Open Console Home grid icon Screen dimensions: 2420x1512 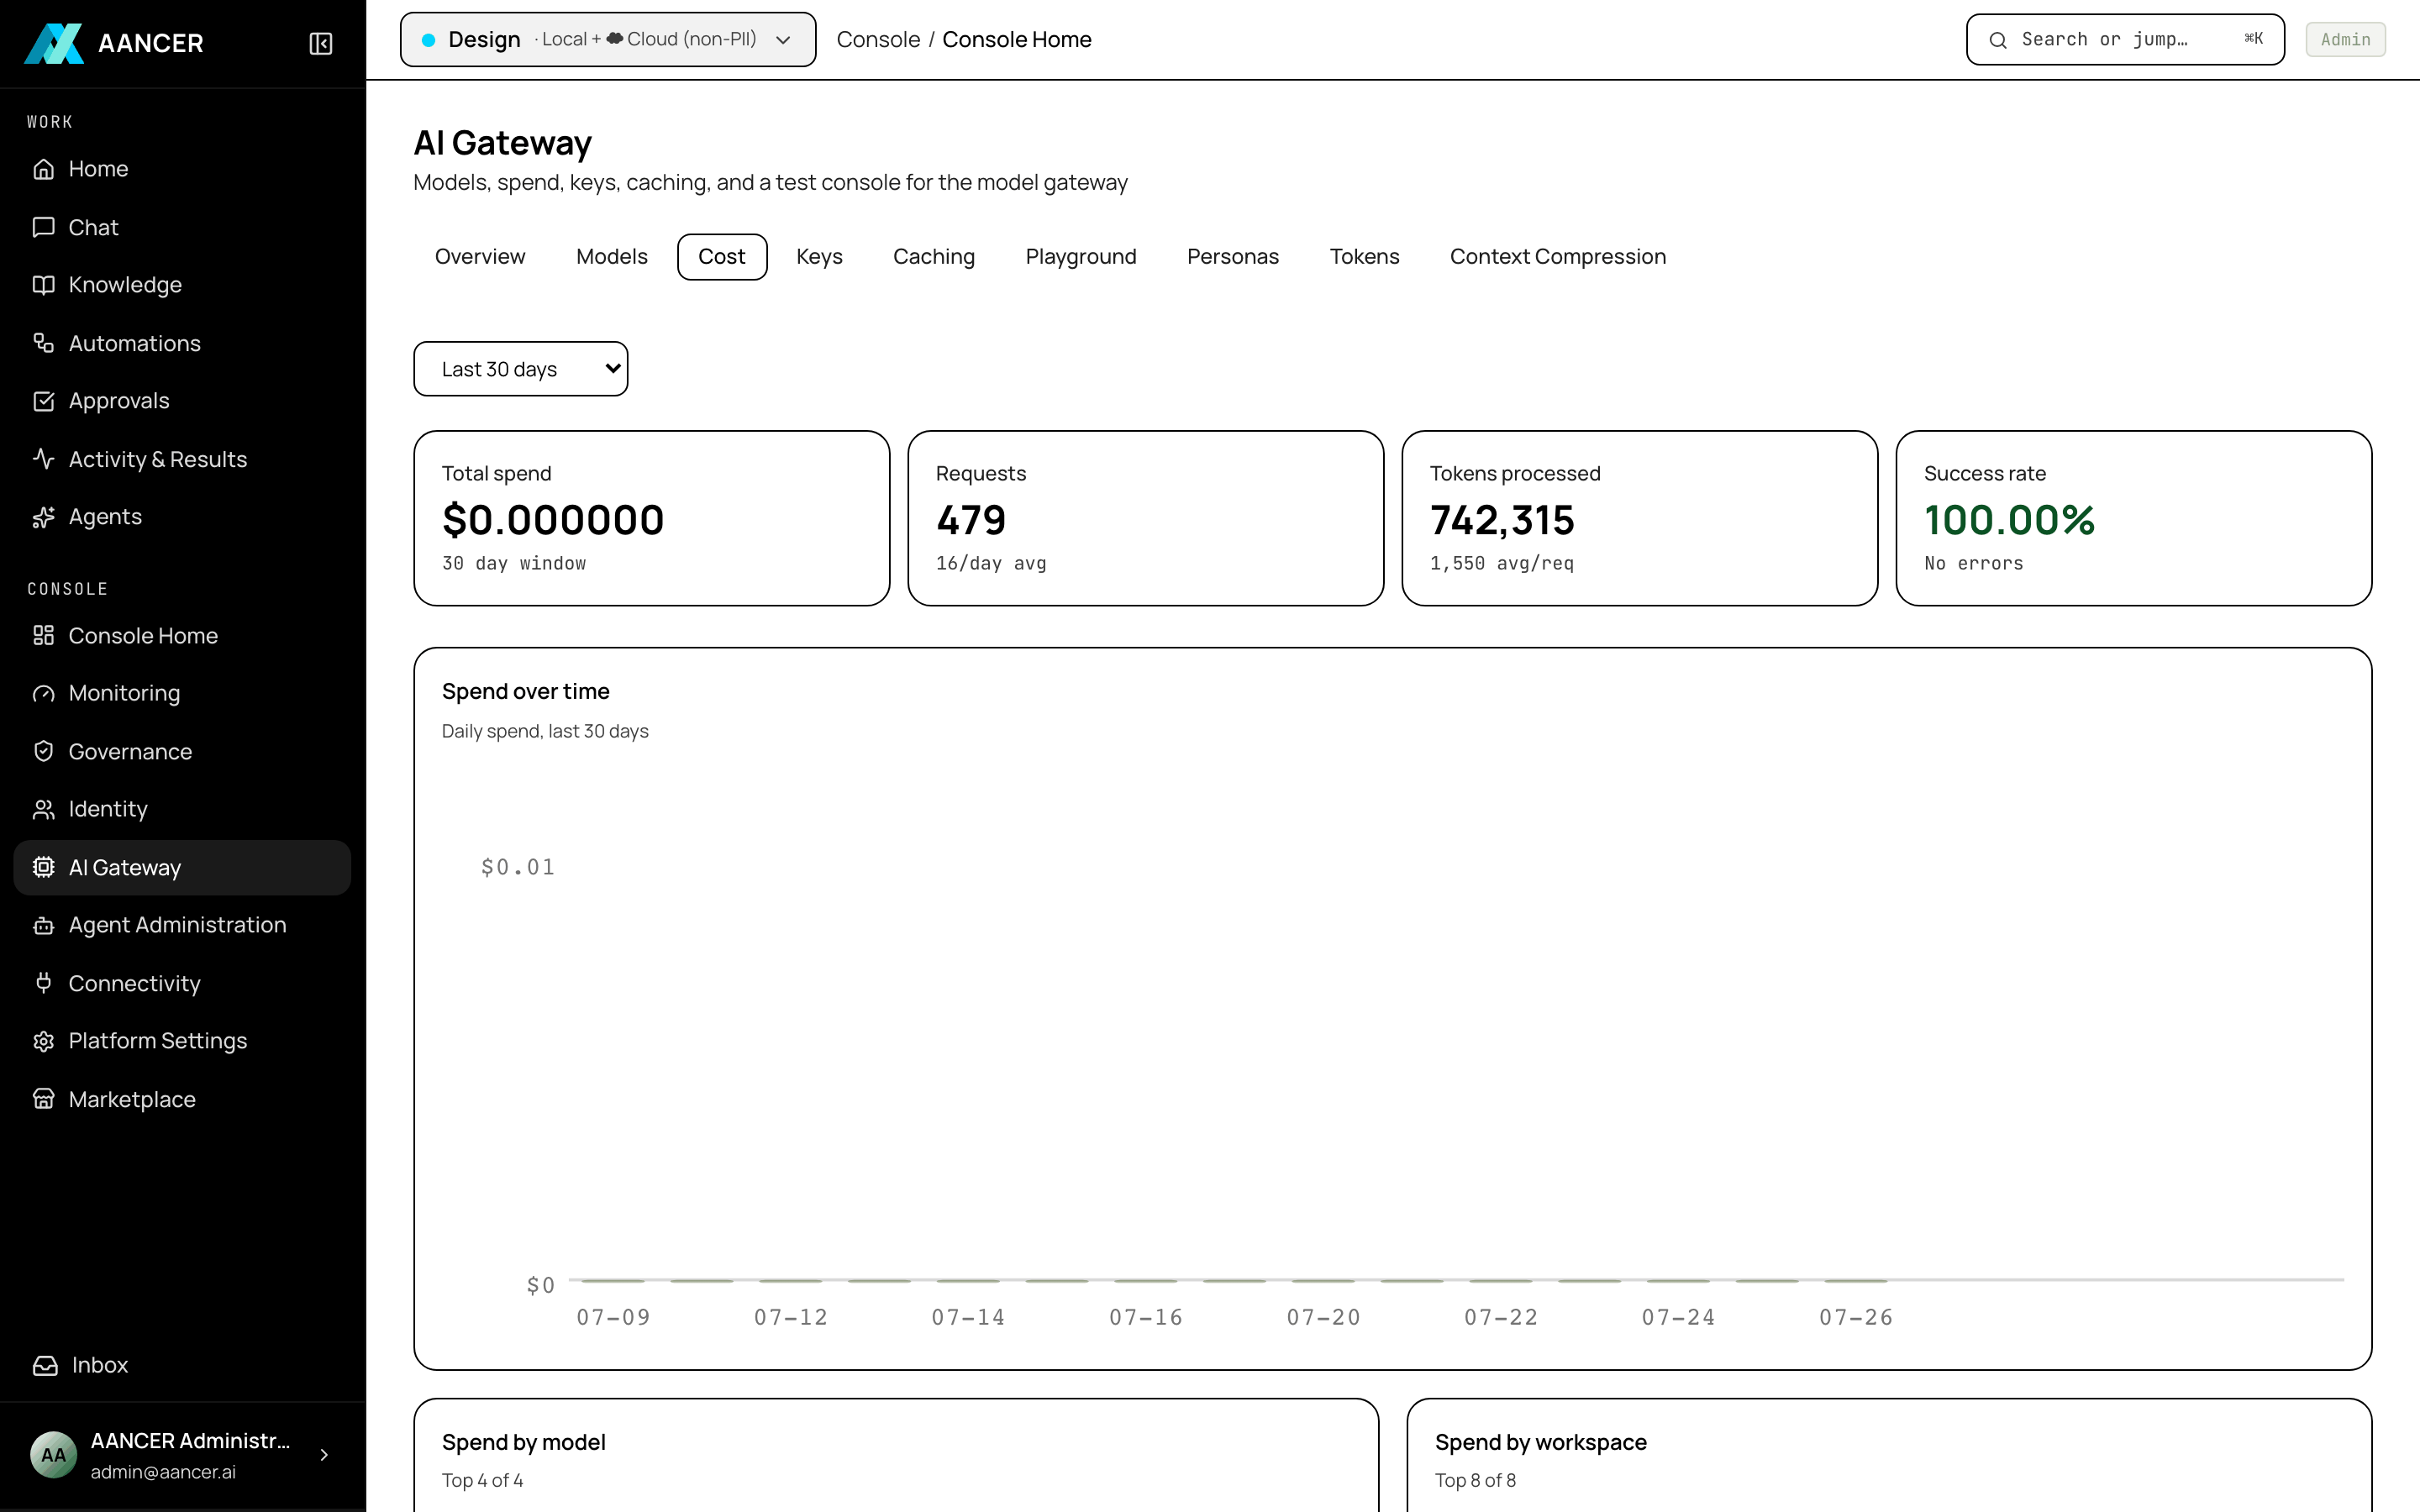pos(43,635)
